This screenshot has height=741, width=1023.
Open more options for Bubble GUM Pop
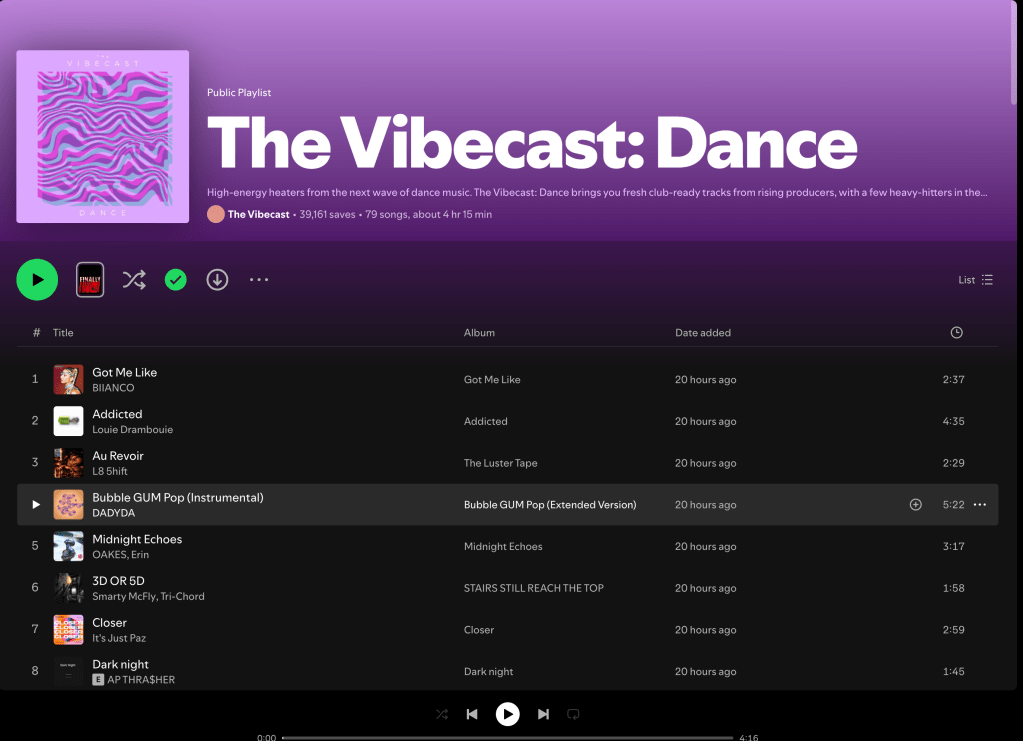click(x=979, y=504)
